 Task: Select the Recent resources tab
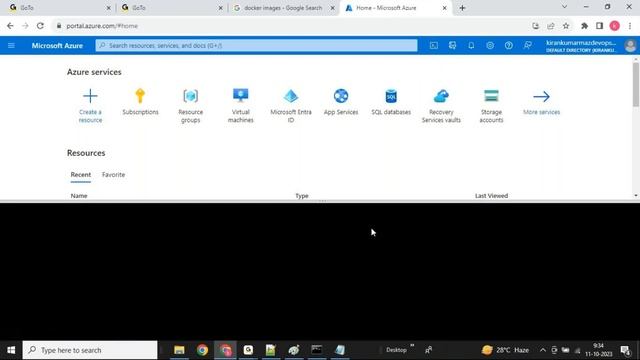81,175
